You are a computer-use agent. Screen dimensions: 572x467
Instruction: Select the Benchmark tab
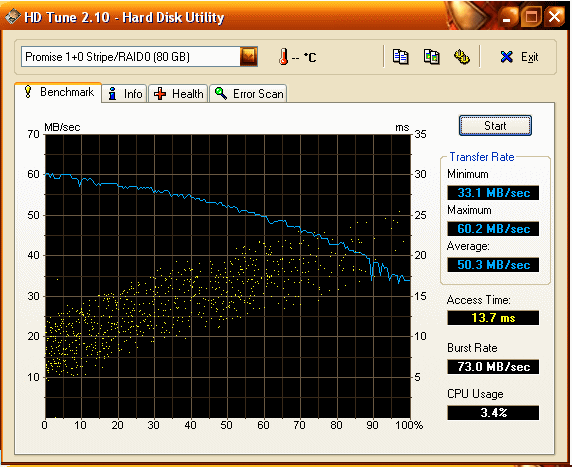[58, 92]
